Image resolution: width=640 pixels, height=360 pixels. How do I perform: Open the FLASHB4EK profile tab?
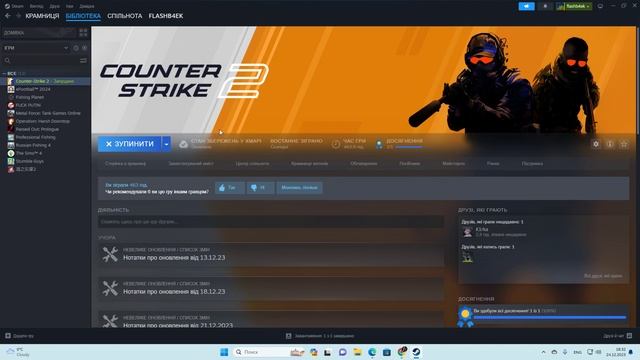[x=166, y=16]
